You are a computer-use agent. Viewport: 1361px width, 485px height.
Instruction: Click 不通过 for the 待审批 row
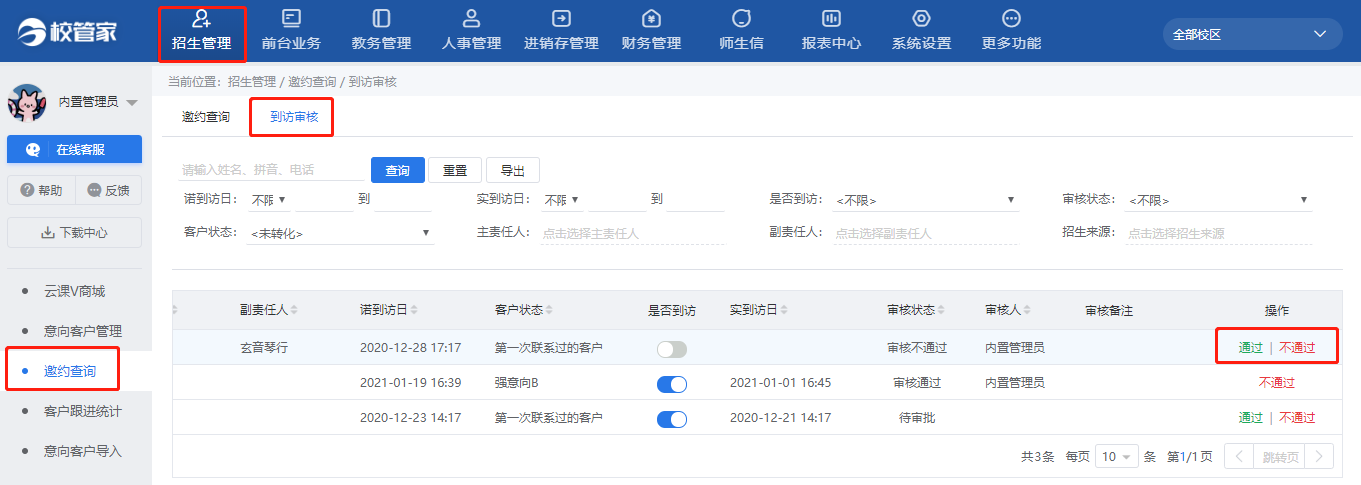(x=1297, y=418)
